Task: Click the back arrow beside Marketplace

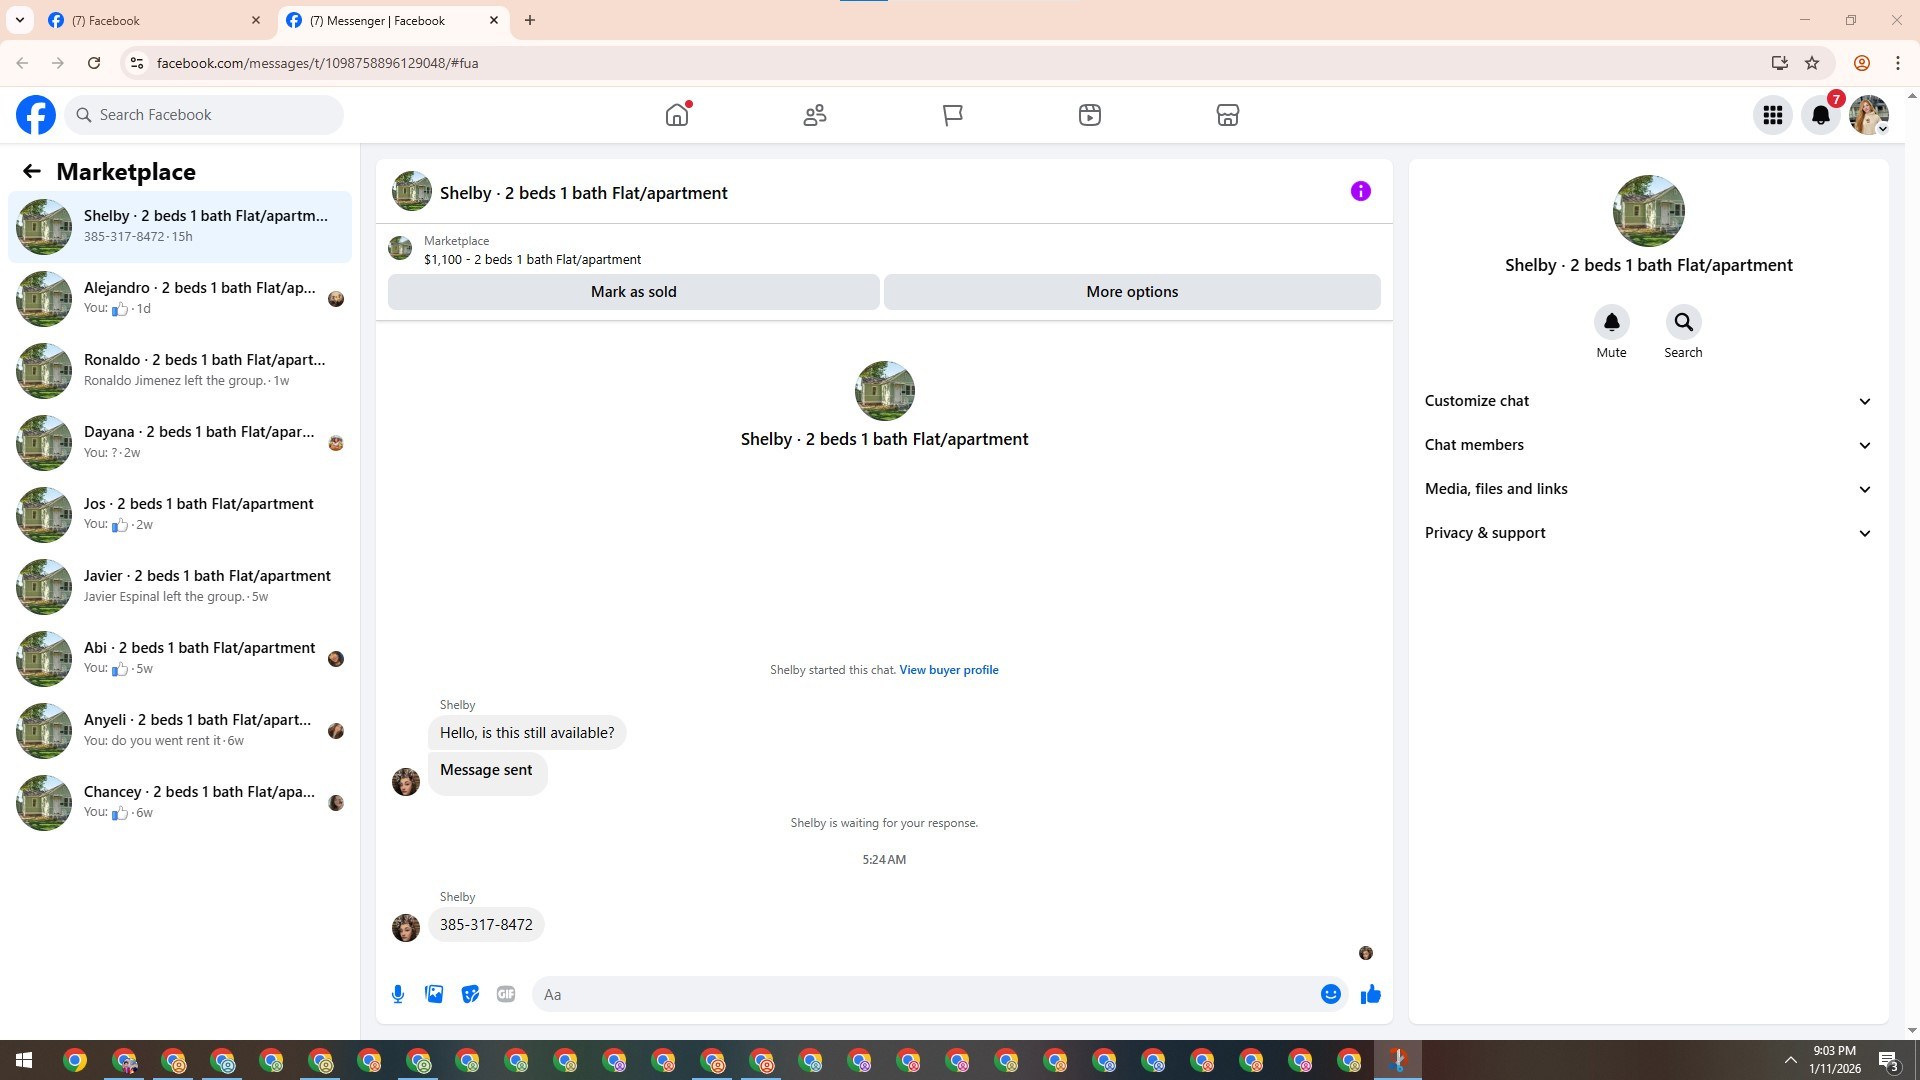Action: (32, 172)
